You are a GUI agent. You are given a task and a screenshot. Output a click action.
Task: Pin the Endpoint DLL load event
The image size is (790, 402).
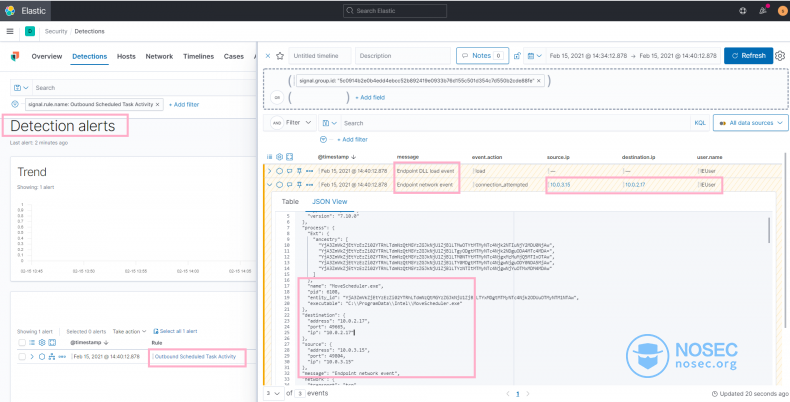click(299, 171)
